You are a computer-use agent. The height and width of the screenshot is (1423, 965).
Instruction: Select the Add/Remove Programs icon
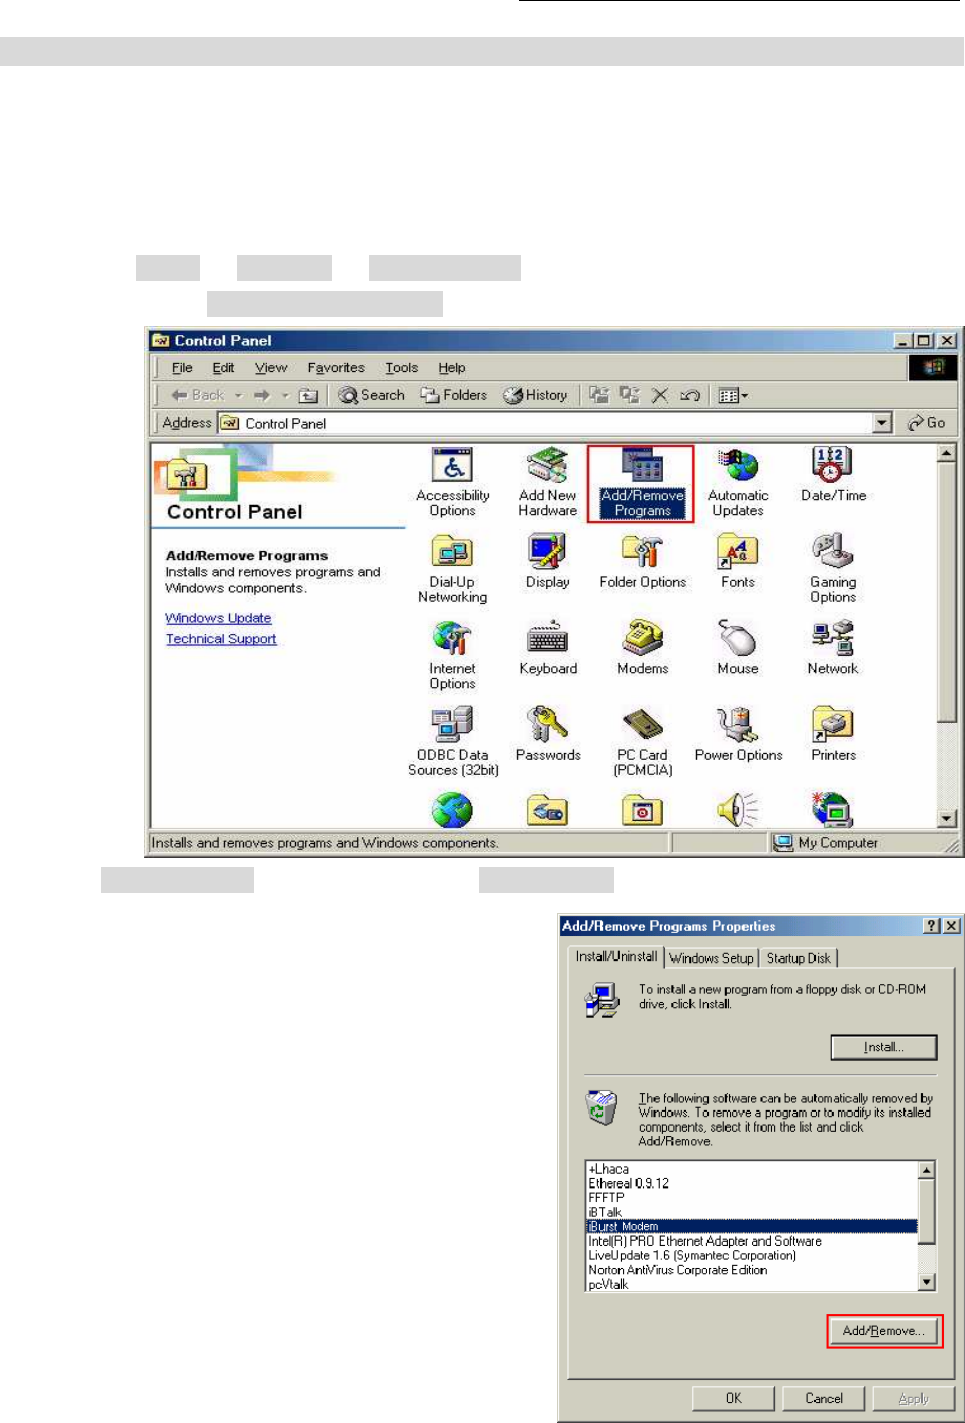click(642, 483)
